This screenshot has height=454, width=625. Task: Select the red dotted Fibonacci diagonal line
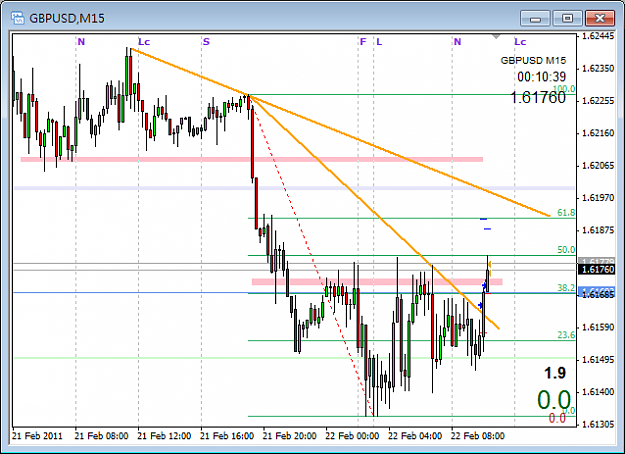click(x=311, y=253)
